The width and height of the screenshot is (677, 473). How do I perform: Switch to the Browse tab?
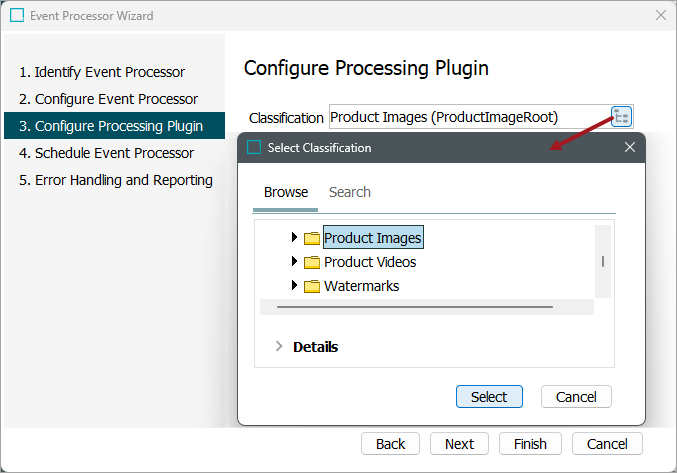(285, 192)
